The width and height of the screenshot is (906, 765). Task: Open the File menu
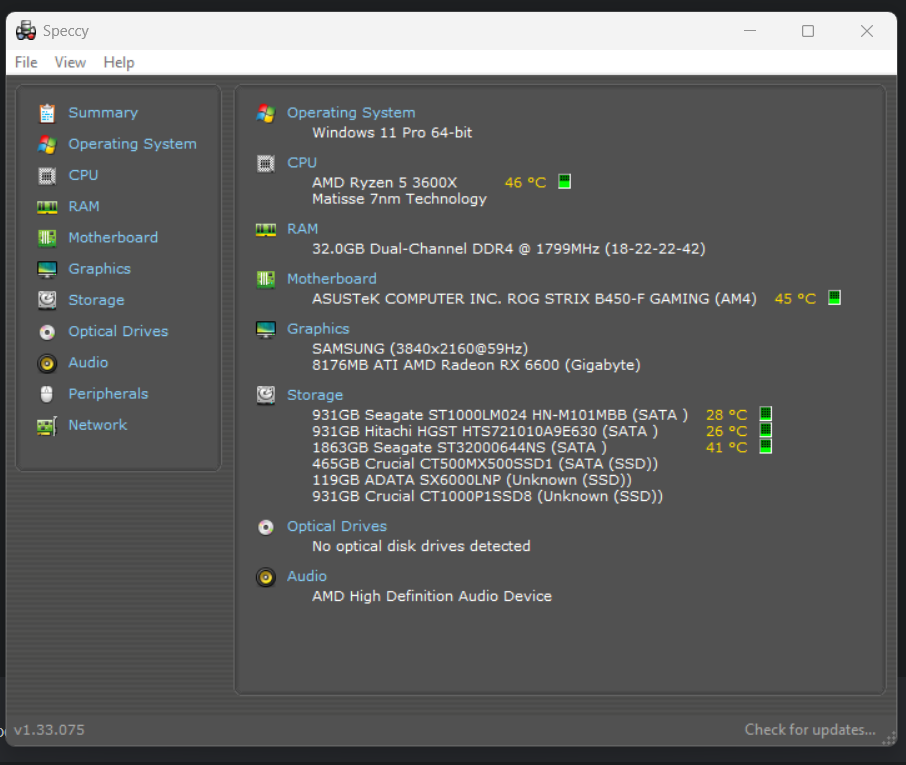[26, 62]
